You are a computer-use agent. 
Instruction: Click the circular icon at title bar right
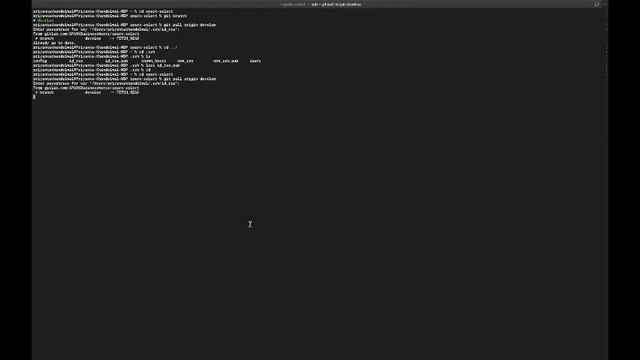tap(597, 4)
